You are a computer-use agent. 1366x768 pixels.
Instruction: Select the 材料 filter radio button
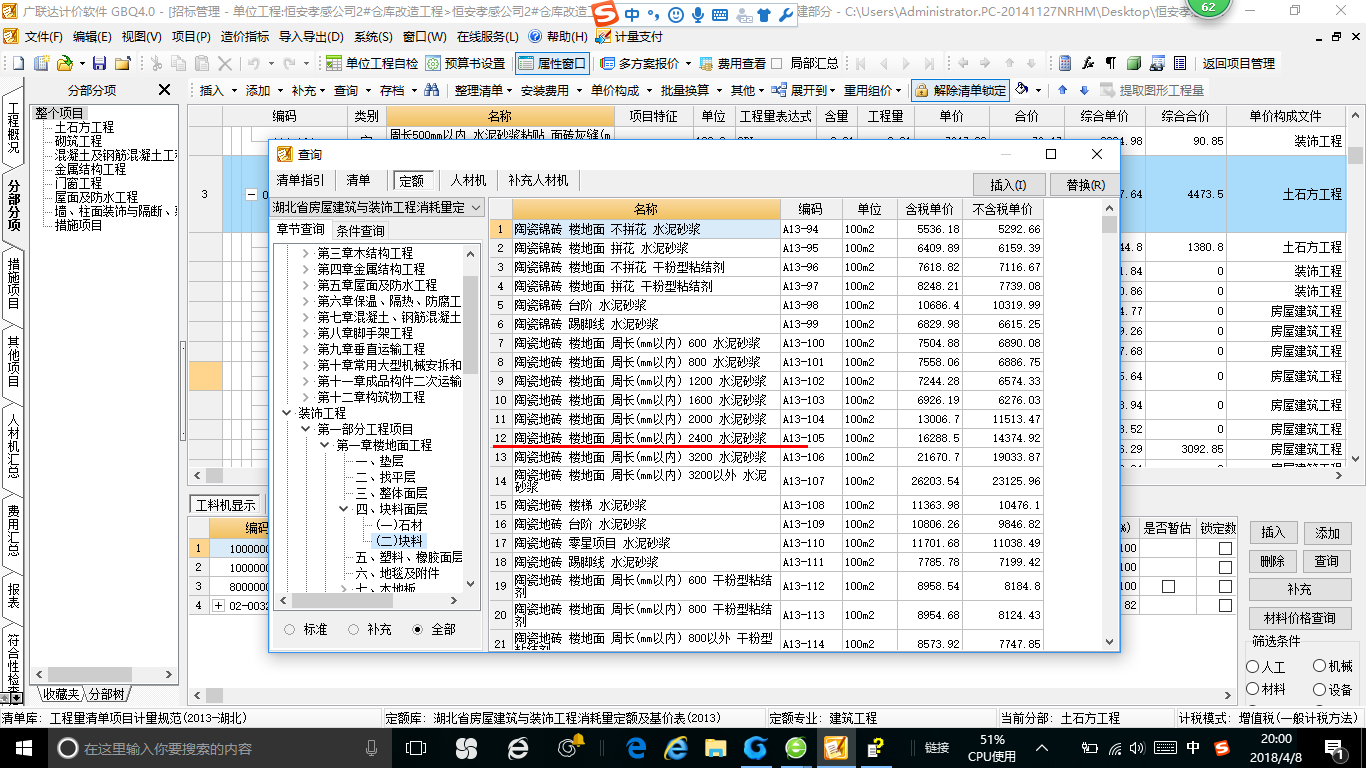coord(1253,689)
